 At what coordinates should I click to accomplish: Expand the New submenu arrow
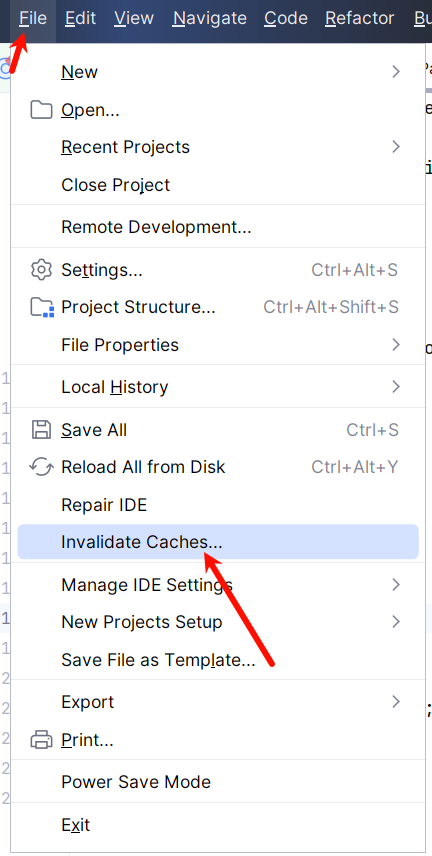[x=397, y=72]
